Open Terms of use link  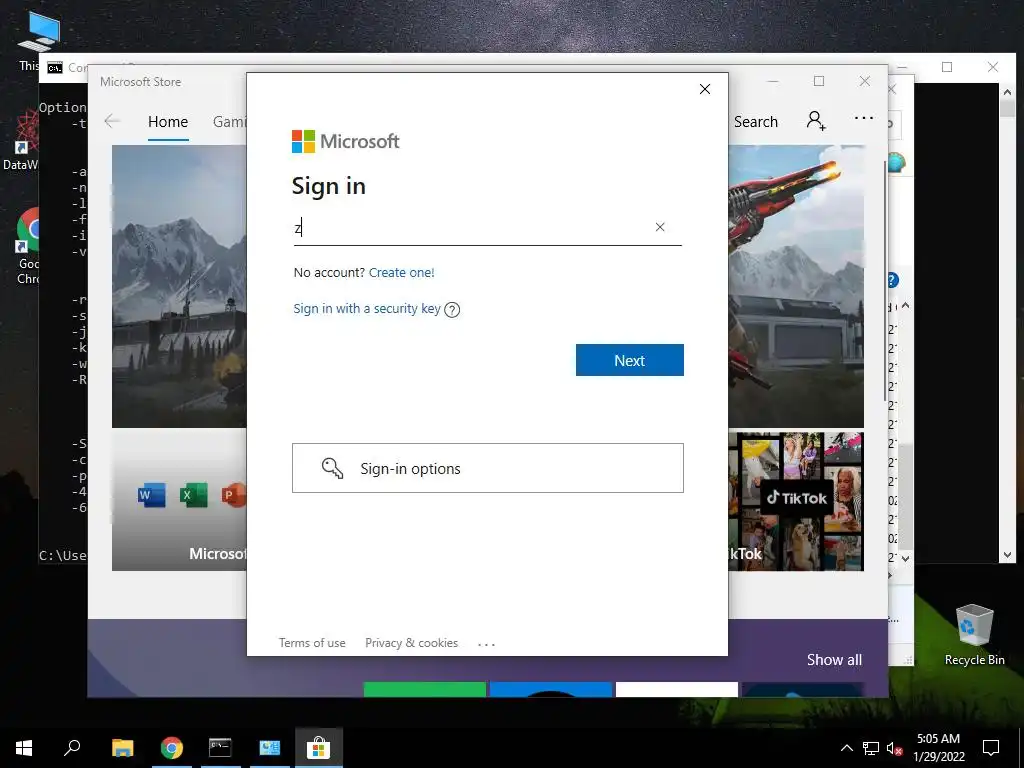312,643
